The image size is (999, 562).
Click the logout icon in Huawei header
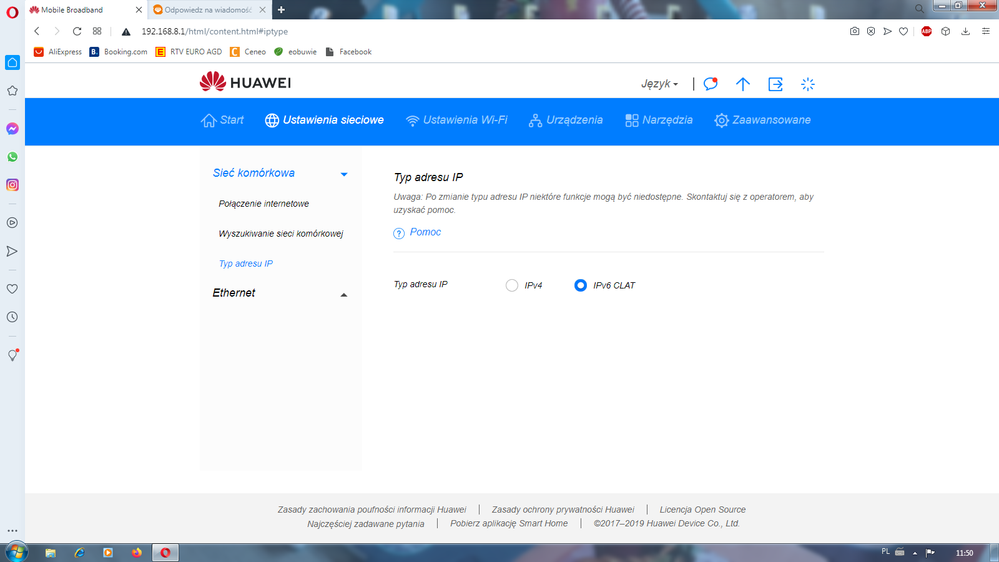(x=775, y=84)
